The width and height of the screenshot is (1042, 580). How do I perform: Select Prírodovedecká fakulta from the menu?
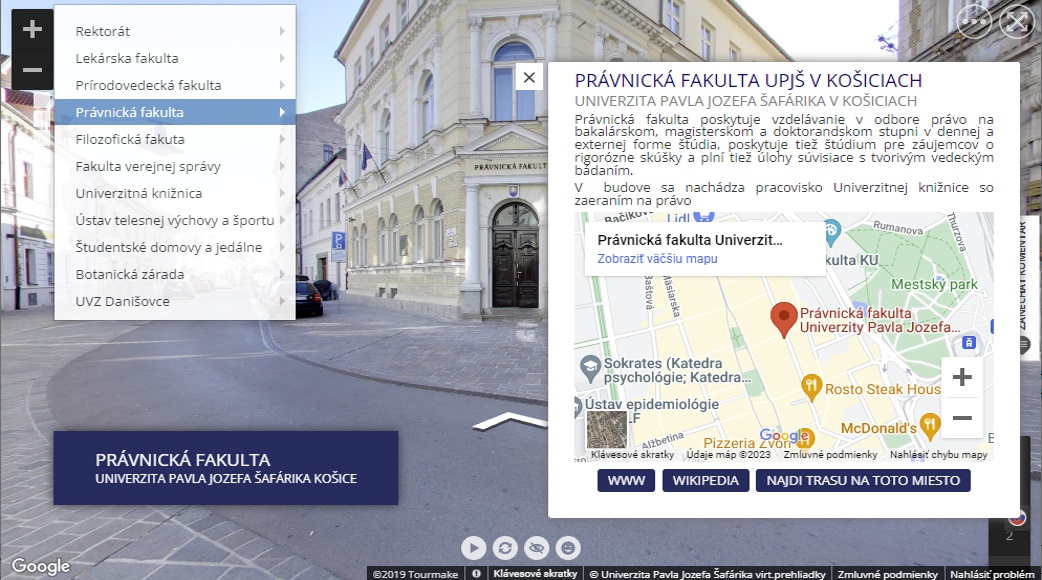tap(175, 85)
